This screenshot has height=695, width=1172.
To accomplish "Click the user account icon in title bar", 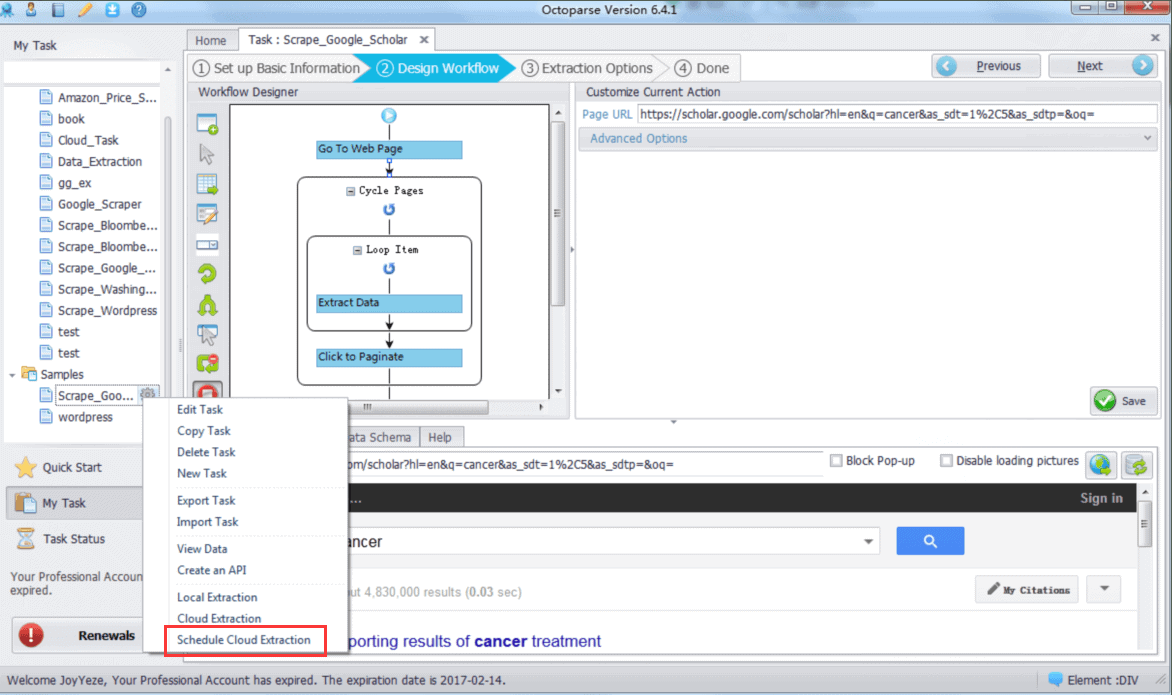I will 31,10.
